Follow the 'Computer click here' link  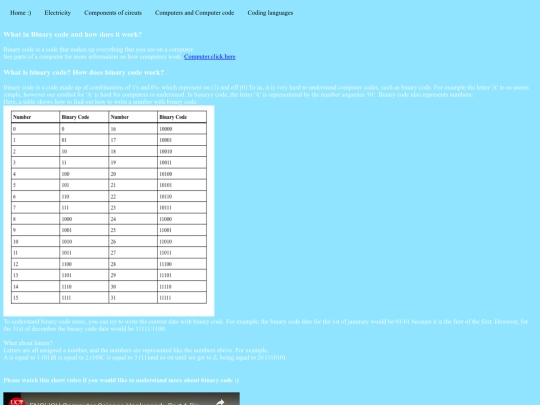point(210,56)
